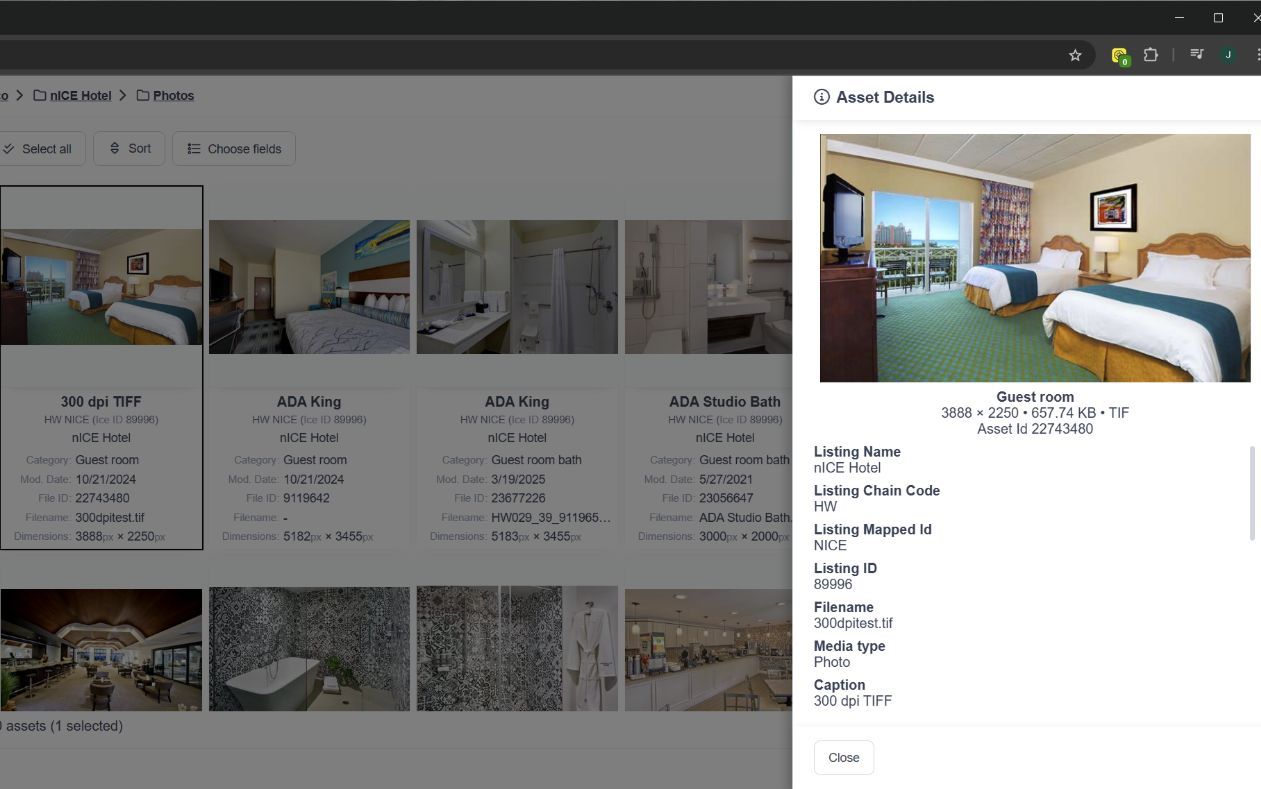This screenshot has width=1261, height=789.
Task: Select the ADA King bathroom shower thumbnail
Action: click(517, 287)
